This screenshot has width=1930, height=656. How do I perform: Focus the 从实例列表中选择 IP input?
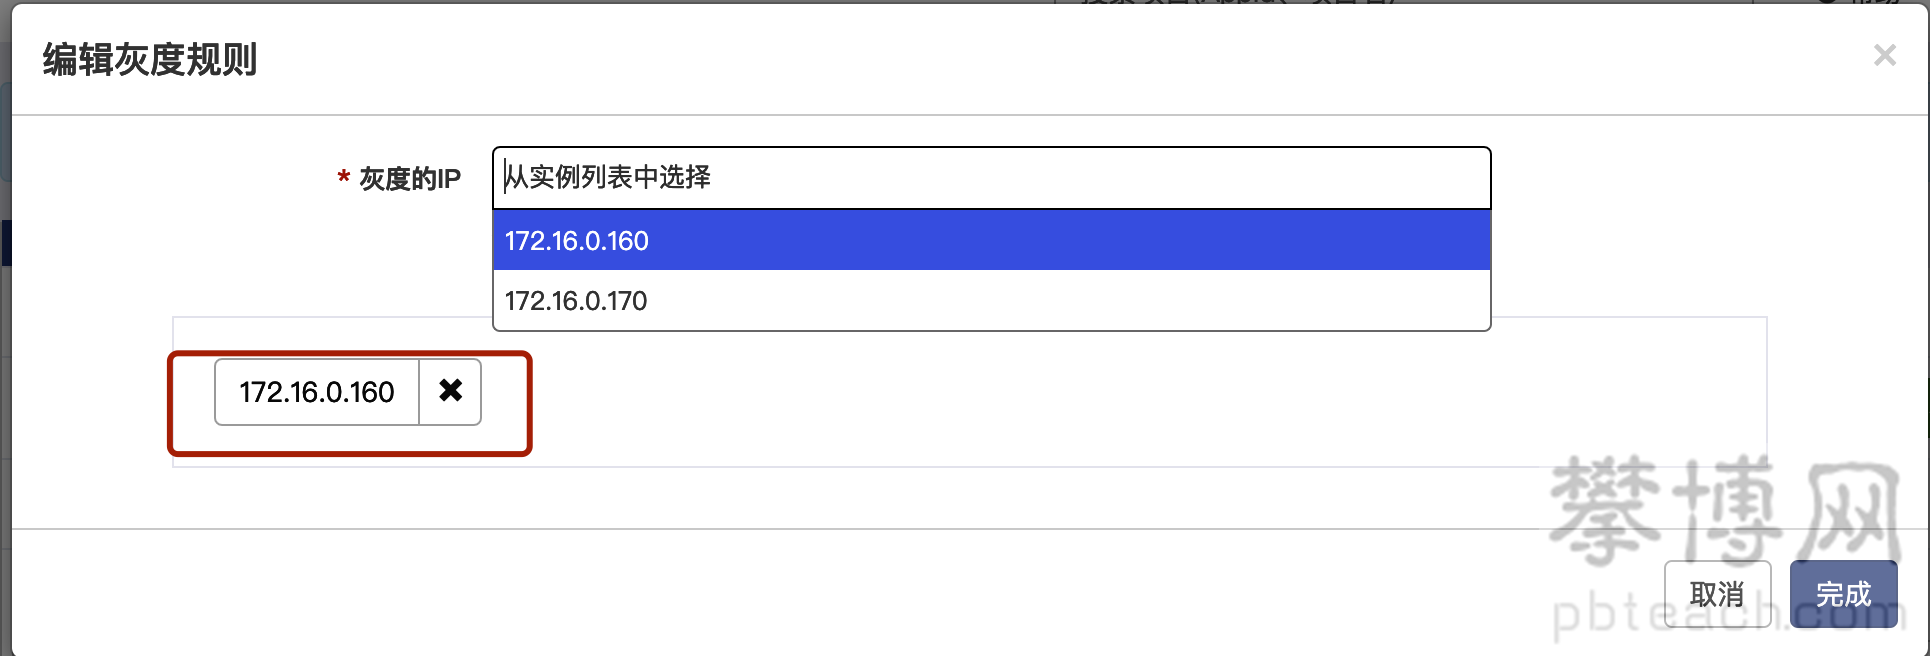pos(991,178)
